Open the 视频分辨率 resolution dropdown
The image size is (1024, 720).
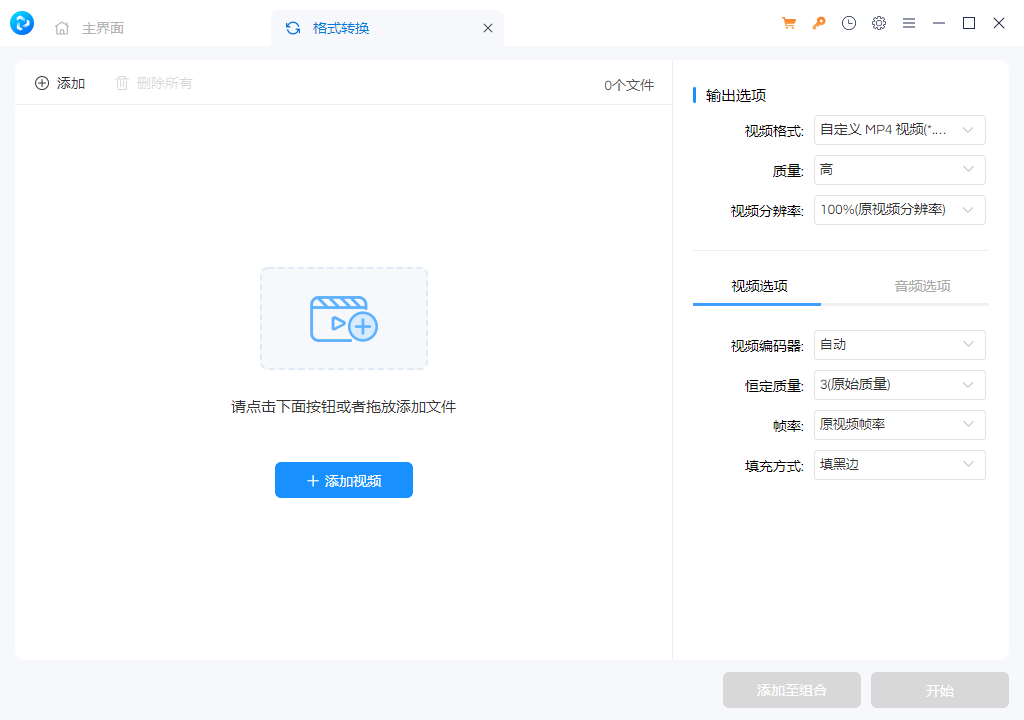[898, 210]
